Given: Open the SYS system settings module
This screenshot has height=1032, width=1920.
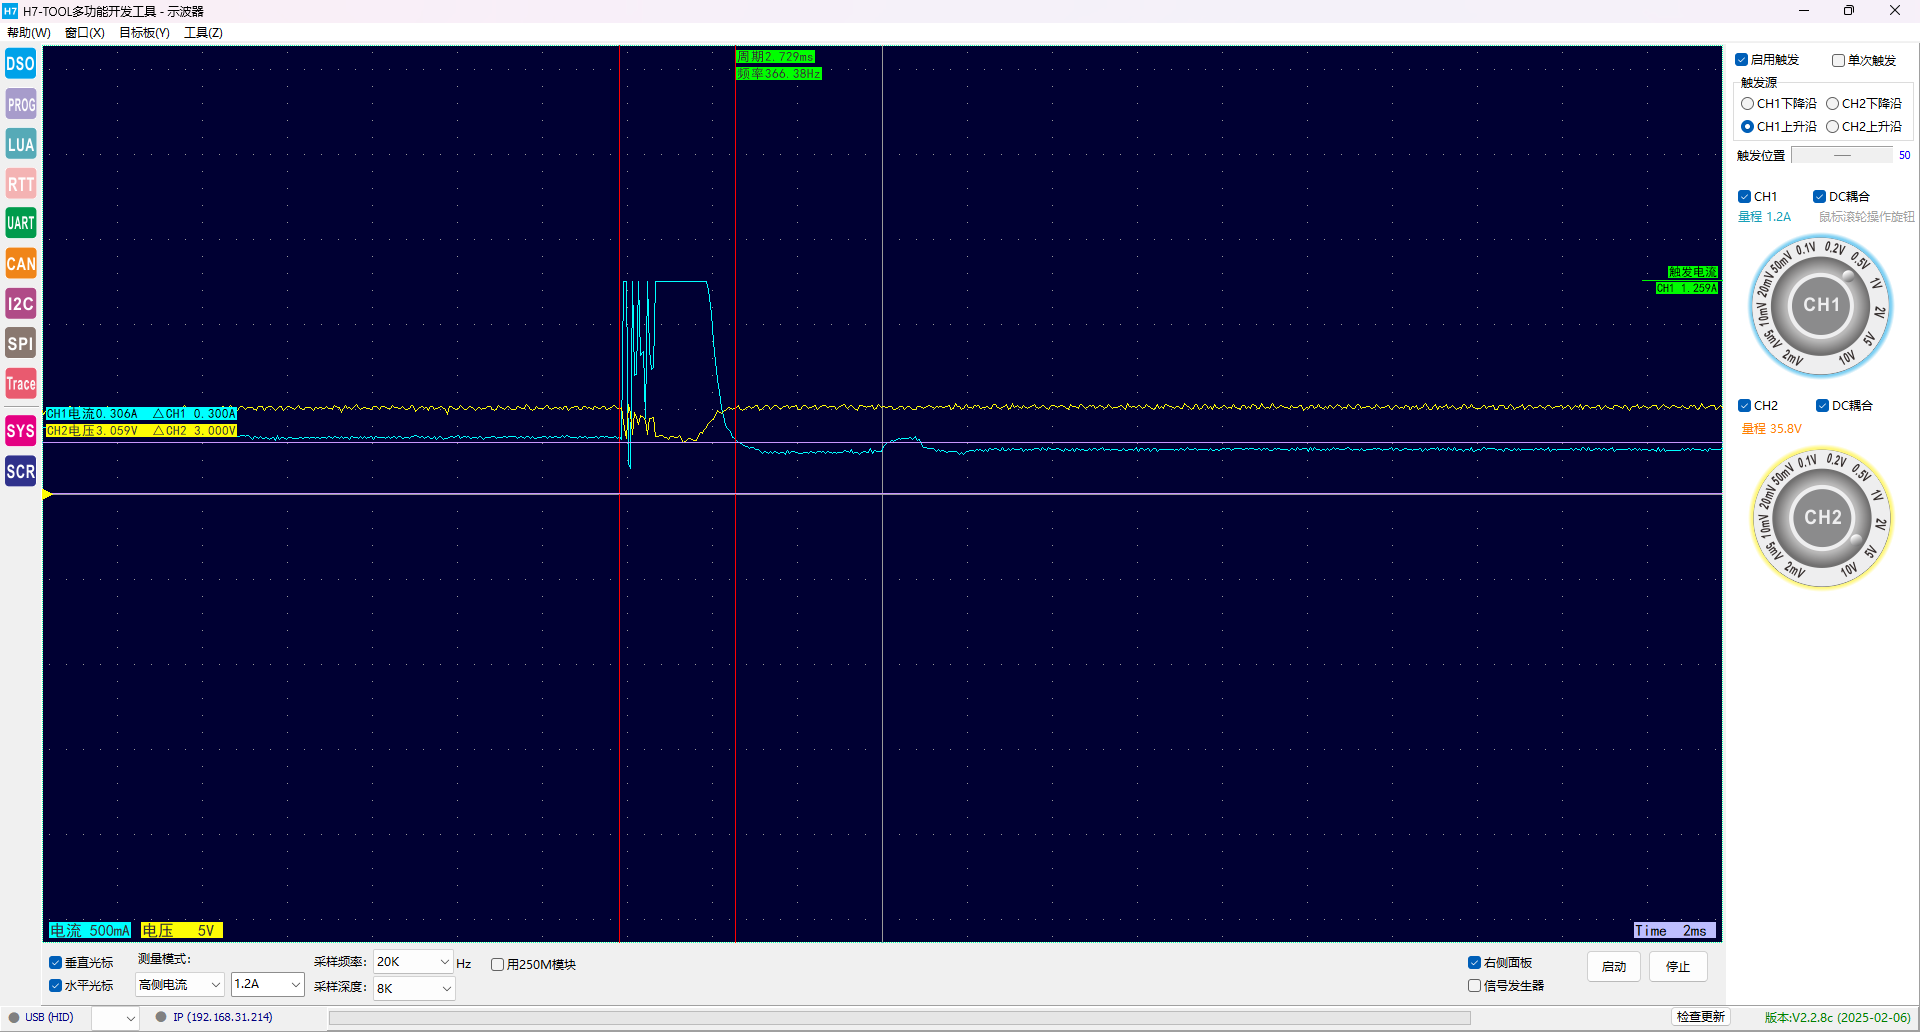Looking at the screenshot, I should click(21, 431).
